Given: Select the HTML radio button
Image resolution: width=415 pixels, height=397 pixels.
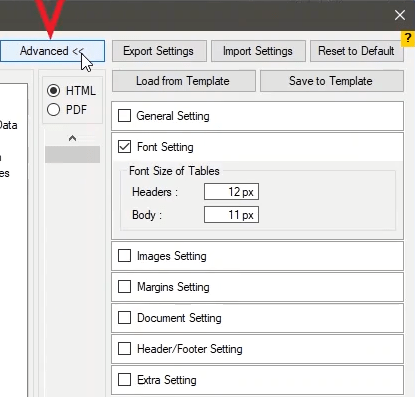Looking at the screenshot, I should pyautogui.click(x=54, y=91).
